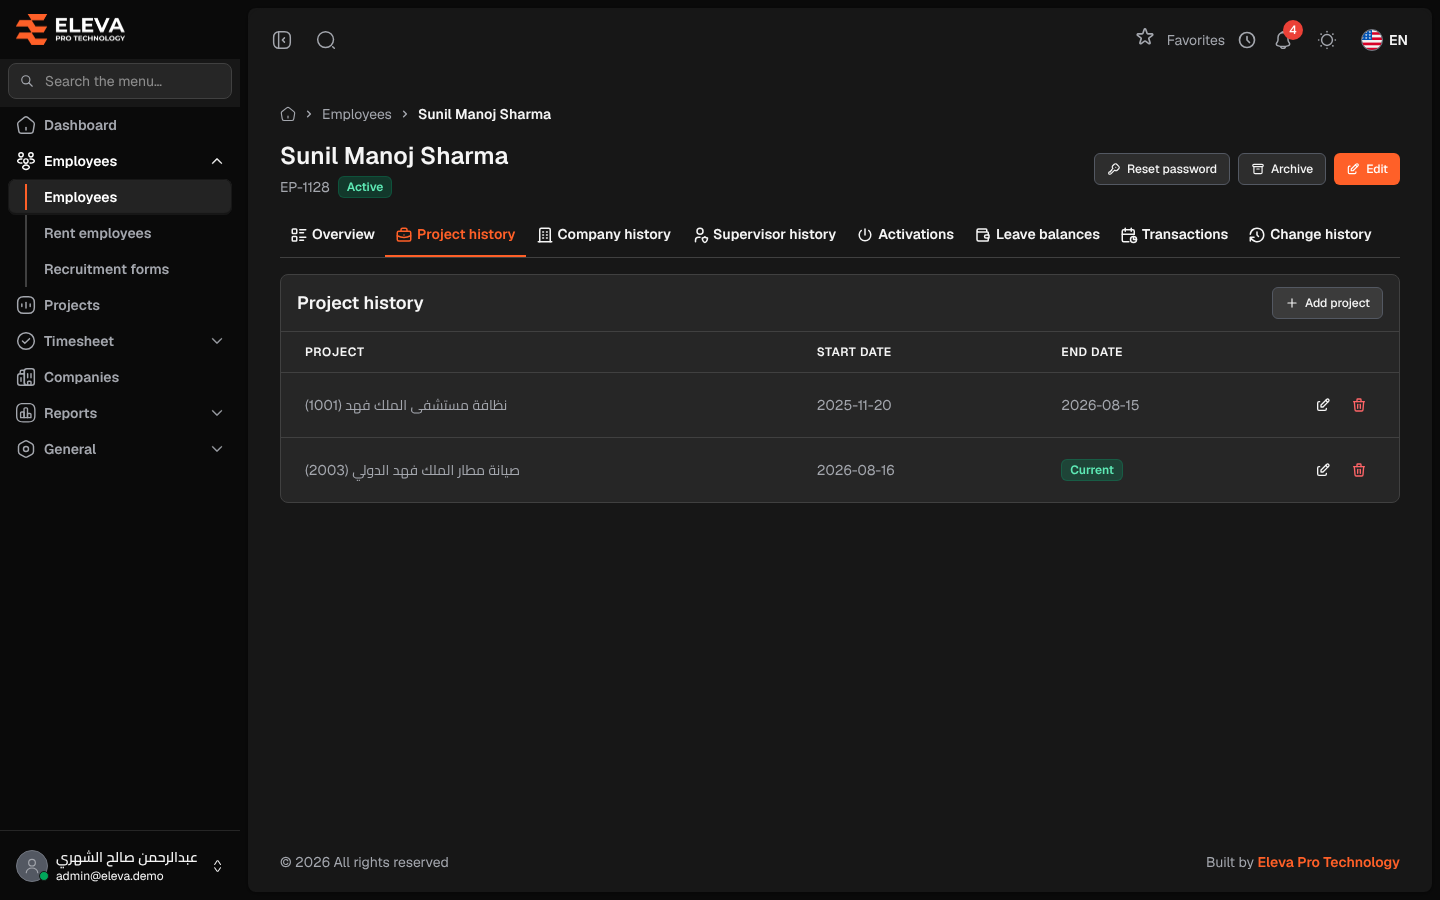The image size is (1440, 900).
Task: Focus the Search the menu field
Action: (x=120, y=81)
